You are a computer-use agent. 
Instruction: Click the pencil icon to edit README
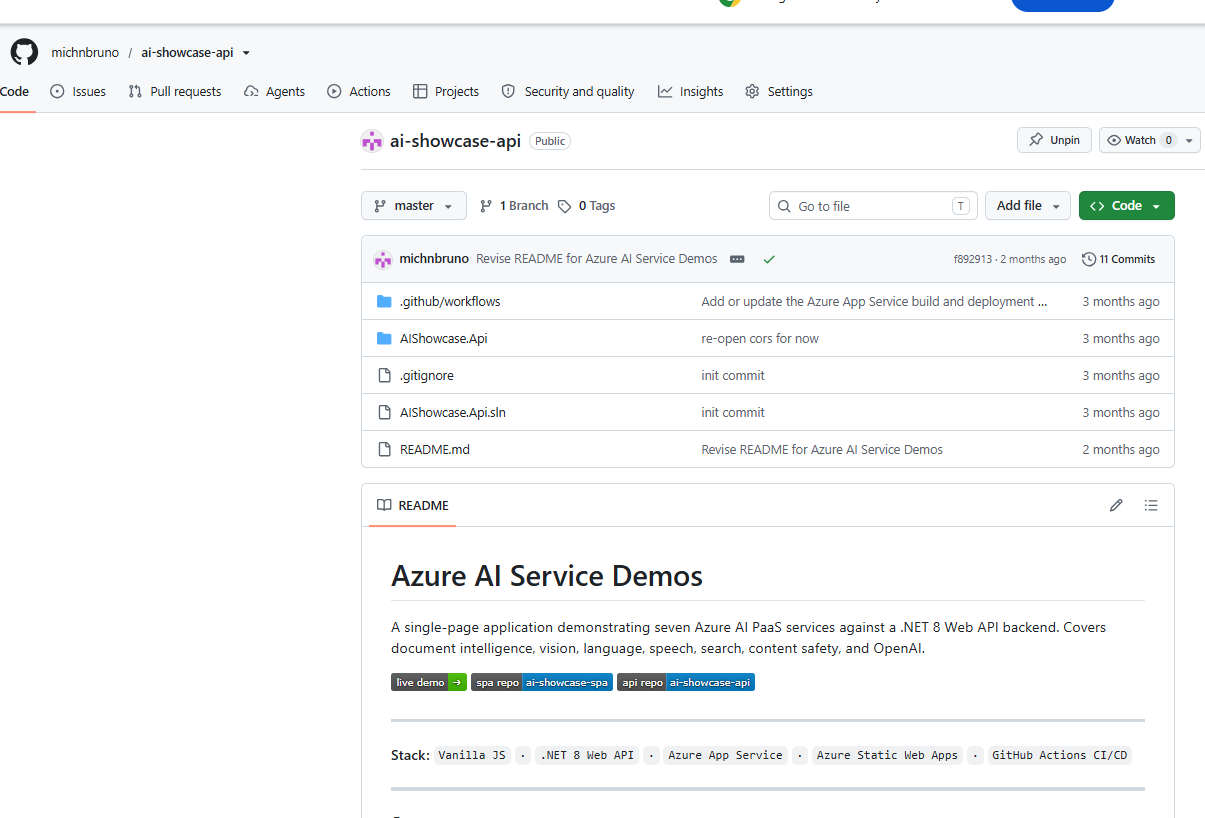[x=1116, y=505]
